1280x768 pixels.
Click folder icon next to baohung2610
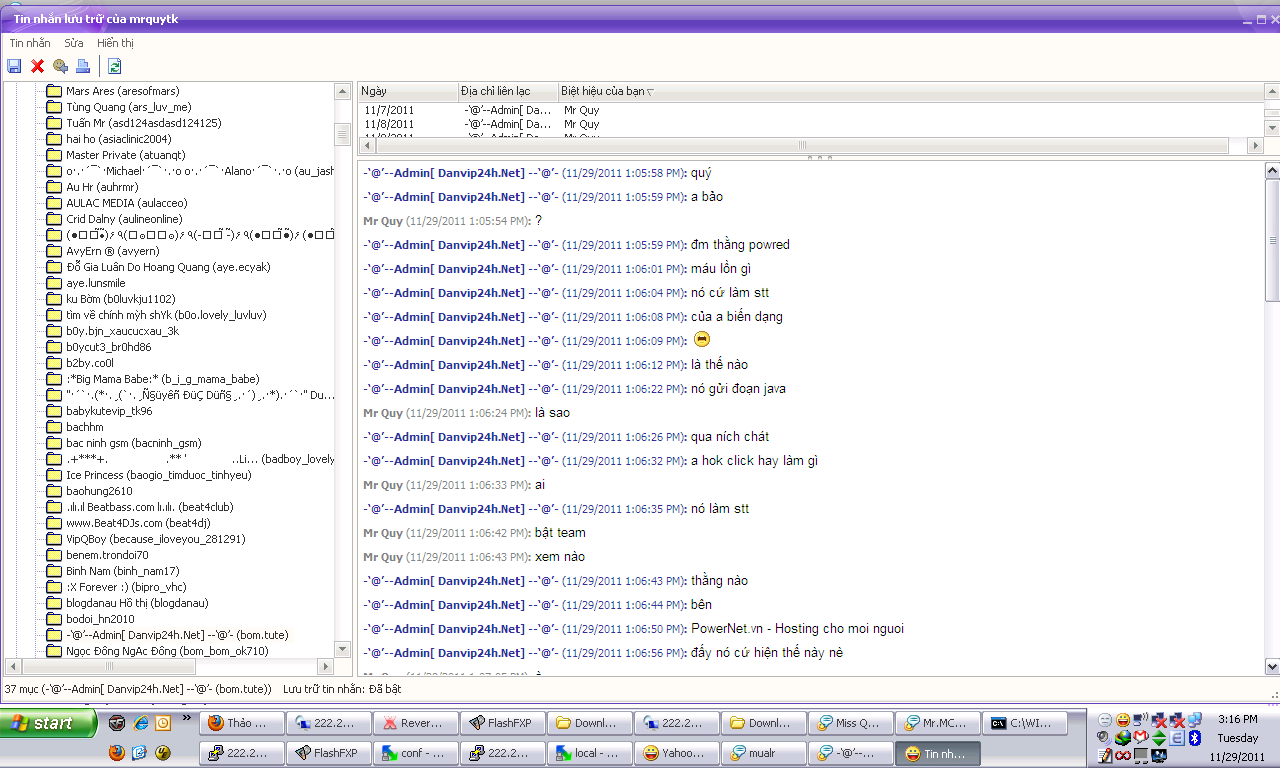(x=54, y=491)
